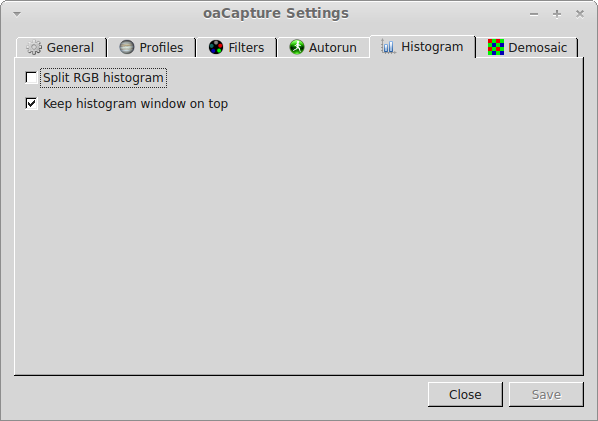Select the Filters tab label
The image size is (598, 421).
(x=246, y=48)
